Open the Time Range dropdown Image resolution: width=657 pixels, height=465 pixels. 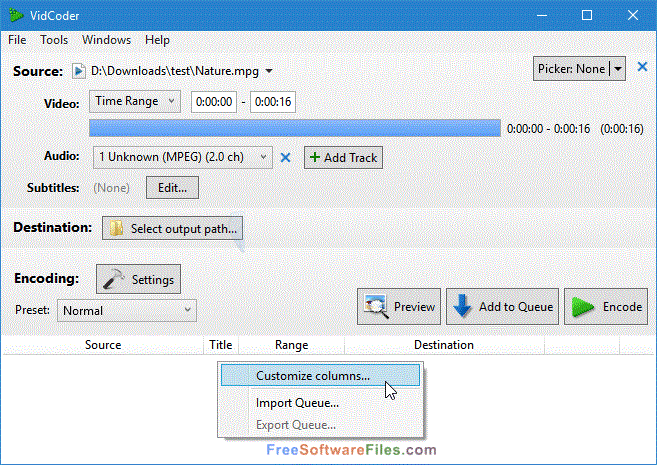(135, 101)
